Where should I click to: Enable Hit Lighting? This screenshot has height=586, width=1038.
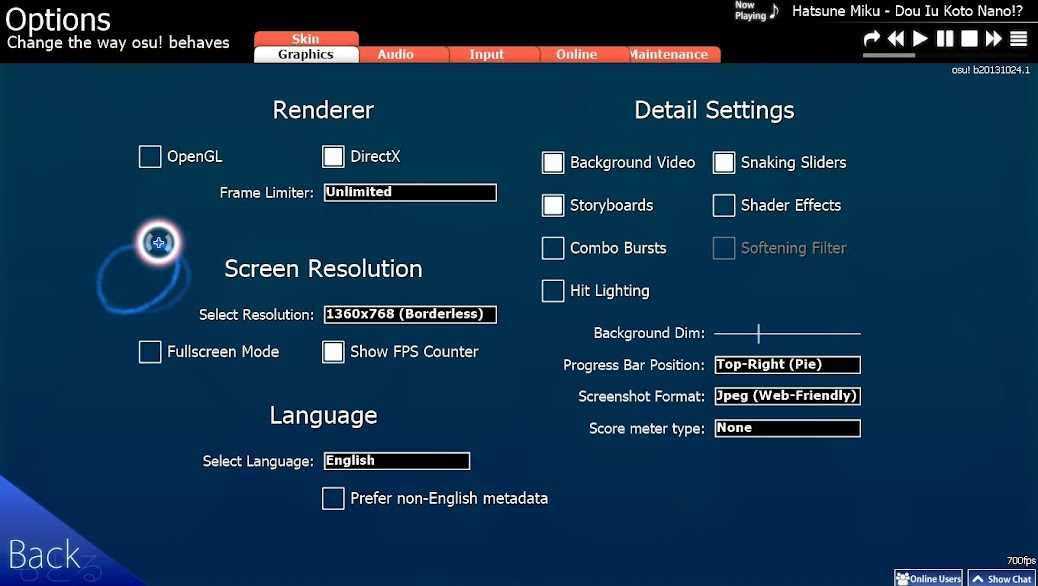553,291
